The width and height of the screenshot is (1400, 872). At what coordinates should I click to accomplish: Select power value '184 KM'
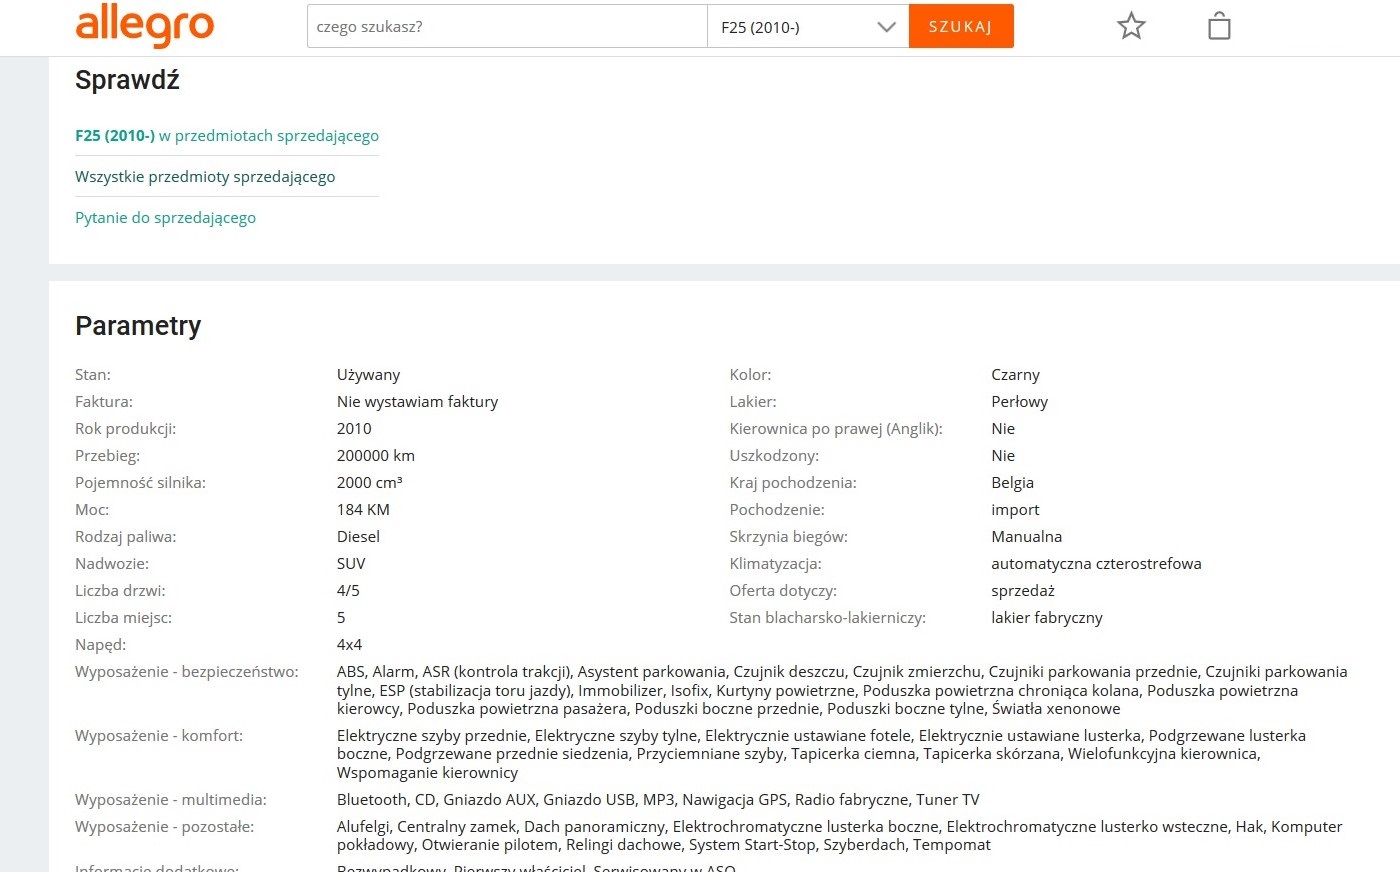(x=363, y=510)
